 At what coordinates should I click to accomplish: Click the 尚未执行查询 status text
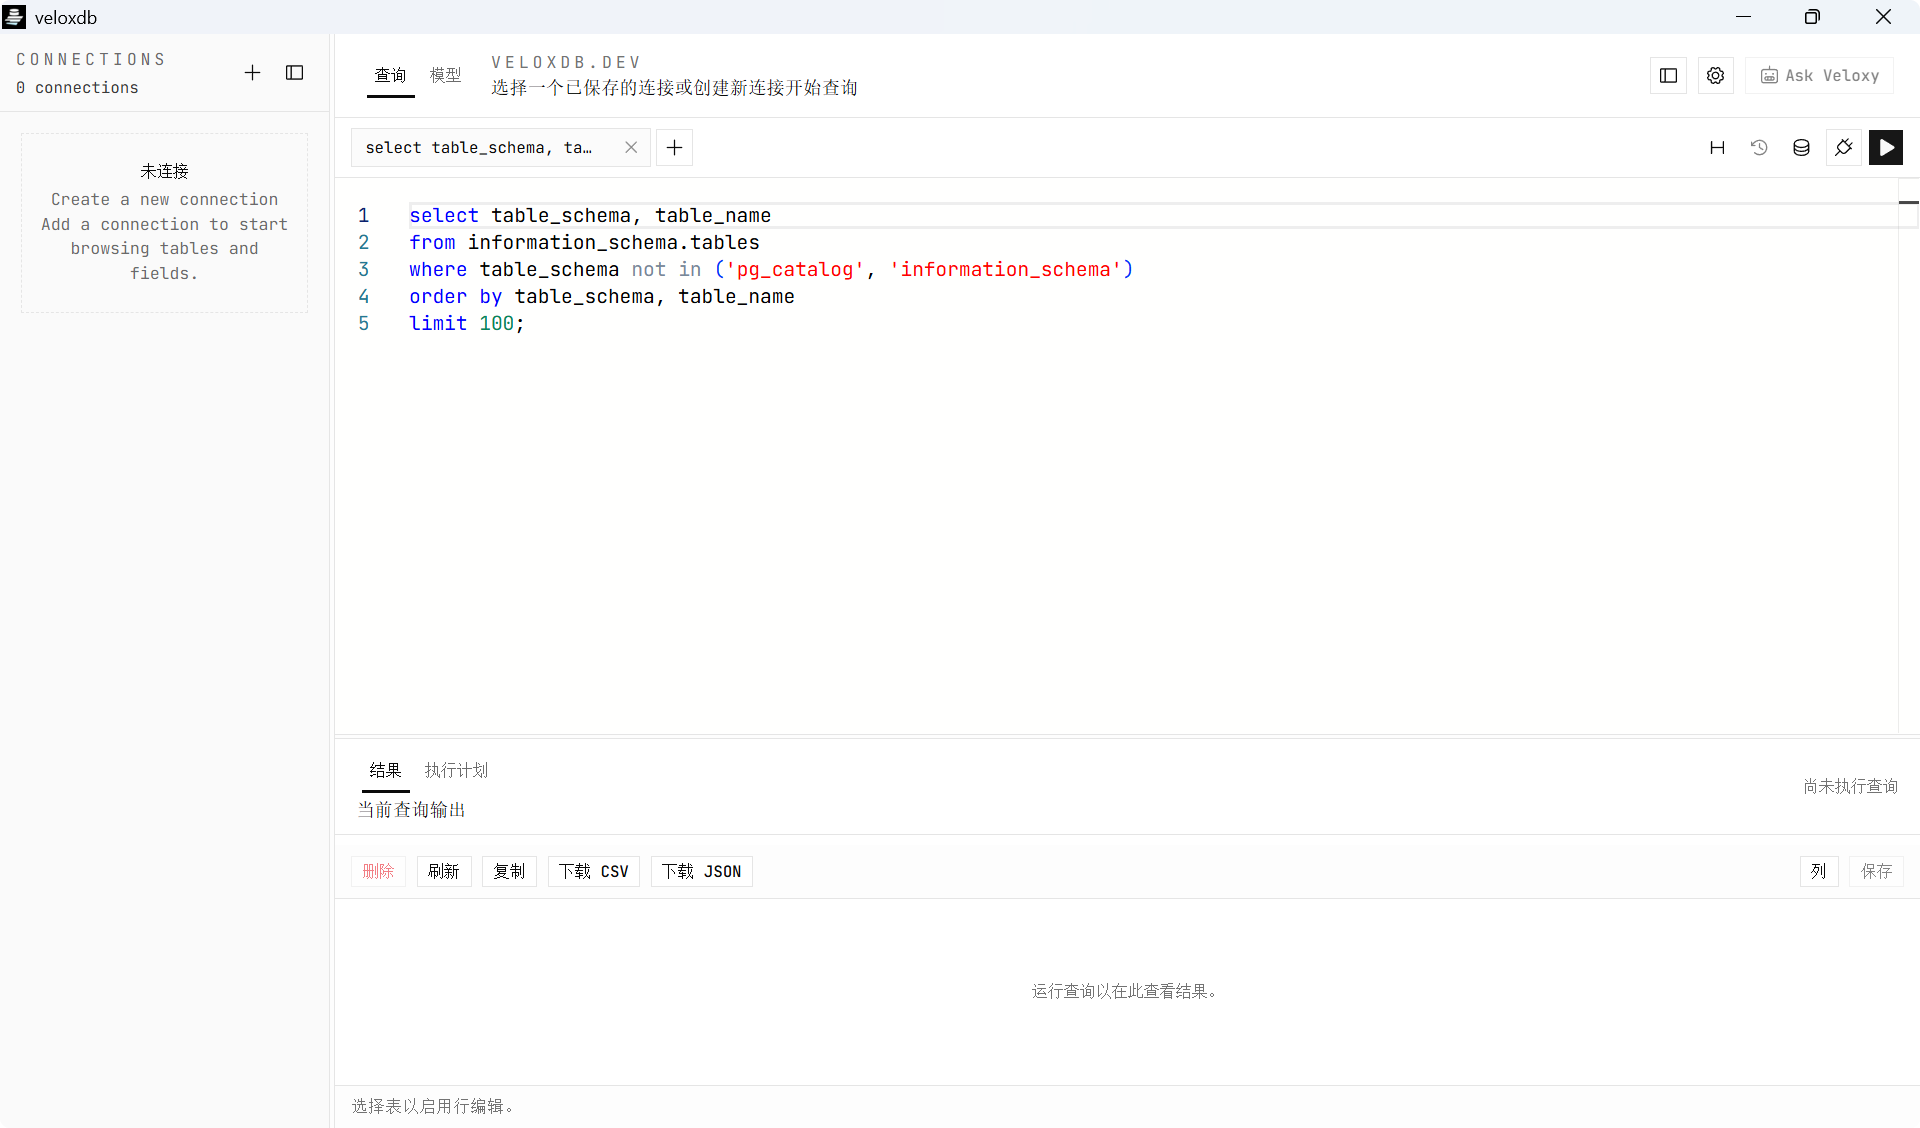(1851, 787)
